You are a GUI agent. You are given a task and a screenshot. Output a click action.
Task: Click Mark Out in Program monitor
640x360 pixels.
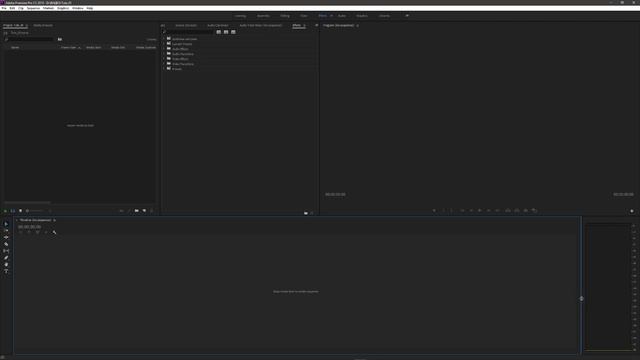click(x=452, y=211)
